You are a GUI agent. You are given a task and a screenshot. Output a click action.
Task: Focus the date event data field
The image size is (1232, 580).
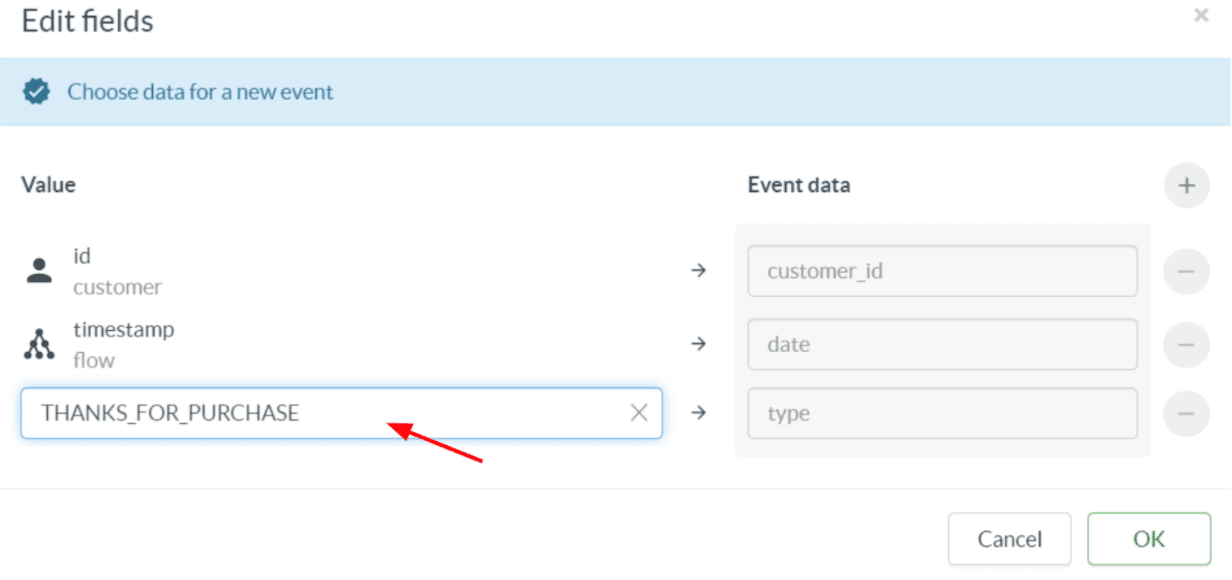pyautogui.click(x=941, y=344)
